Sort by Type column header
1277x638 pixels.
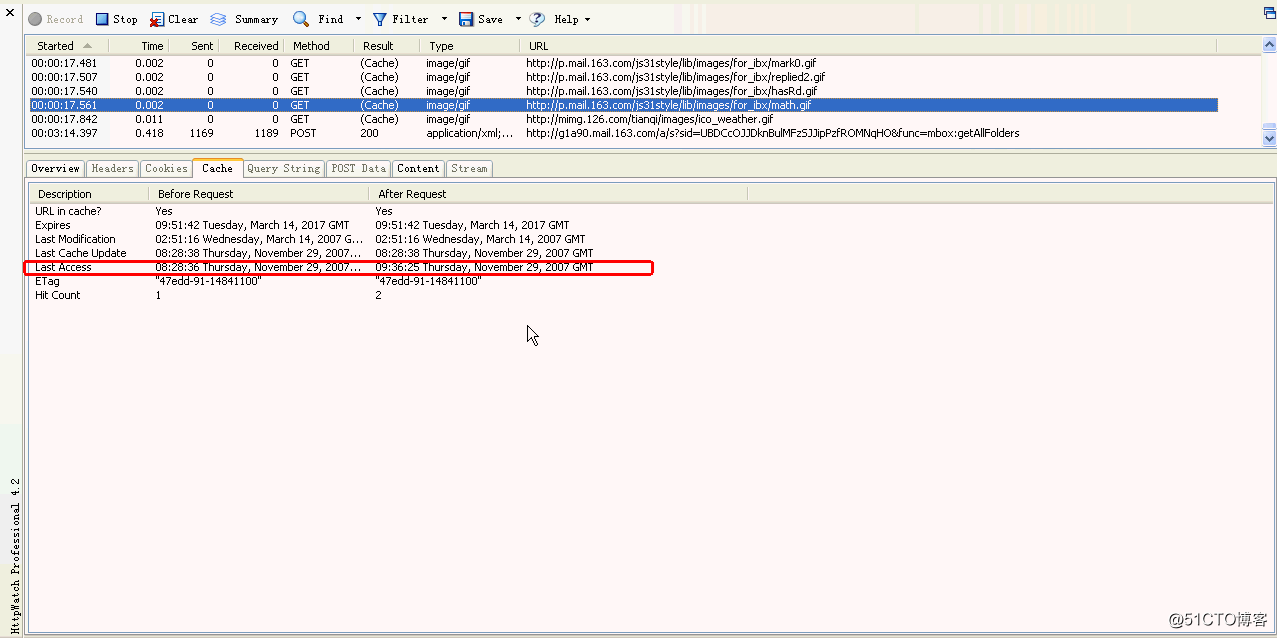pyautogui.click(x=470, y=46)
